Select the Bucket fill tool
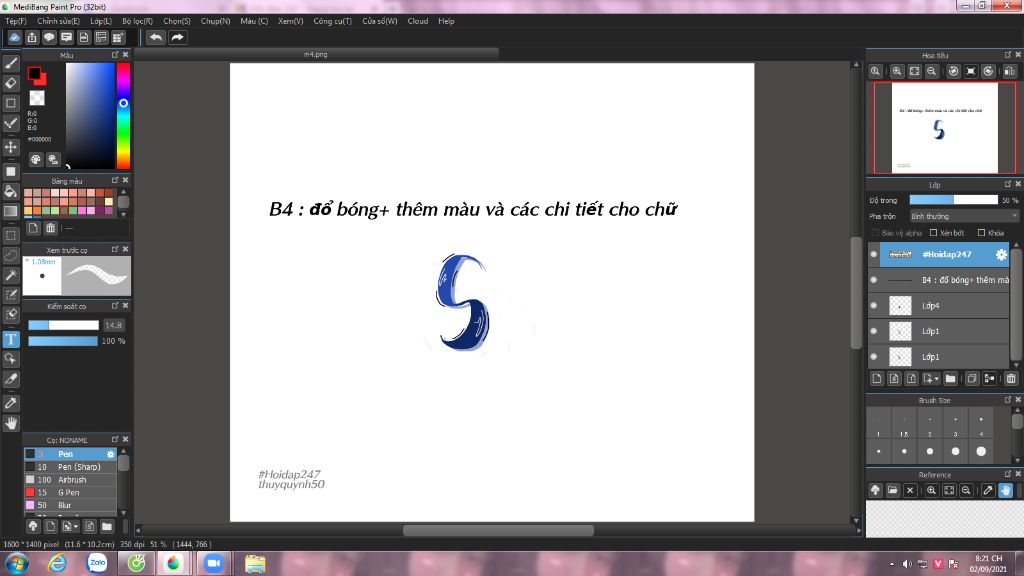 (x=11, y=191)
